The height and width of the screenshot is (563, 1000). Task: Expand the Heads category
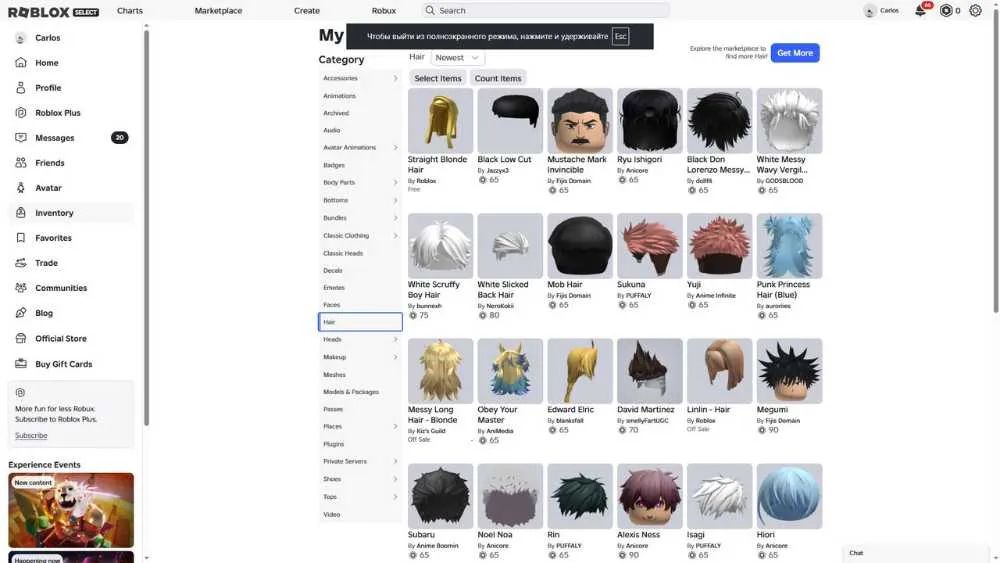click(x=395, y=340)
